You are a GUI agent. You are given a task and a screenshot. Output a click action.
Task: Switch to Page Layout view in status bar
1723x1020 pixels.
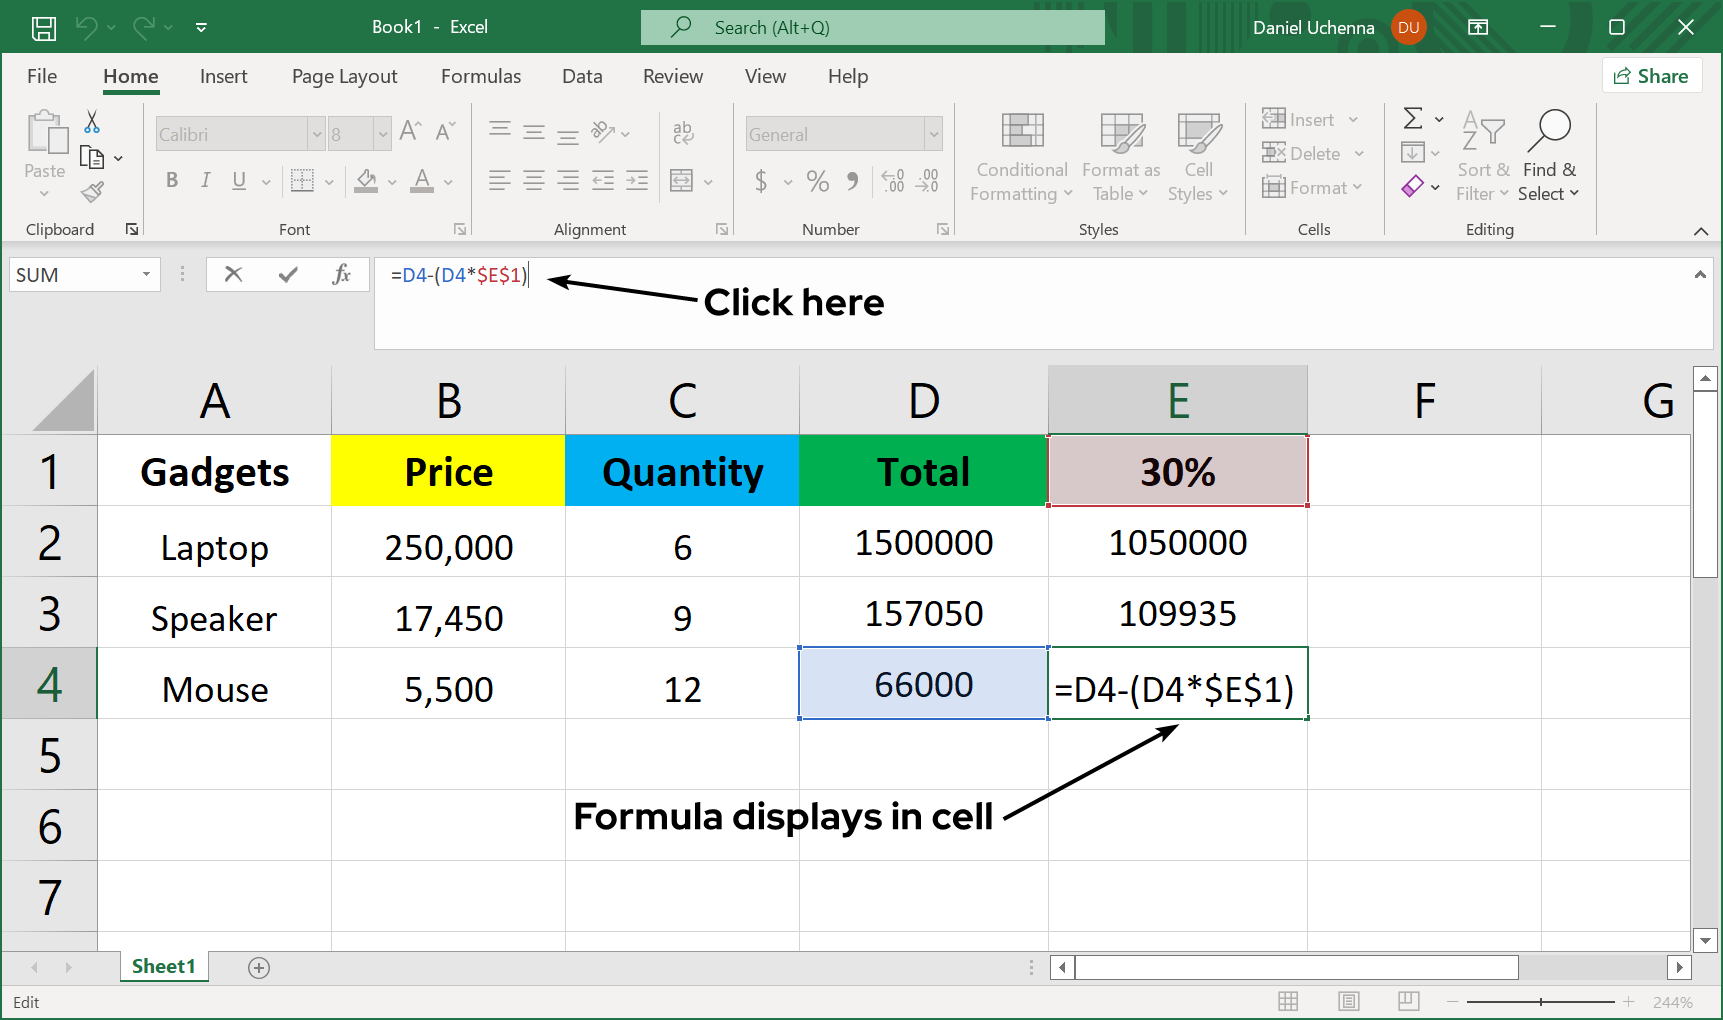pyautogui.click(x=1348, y=1001)
